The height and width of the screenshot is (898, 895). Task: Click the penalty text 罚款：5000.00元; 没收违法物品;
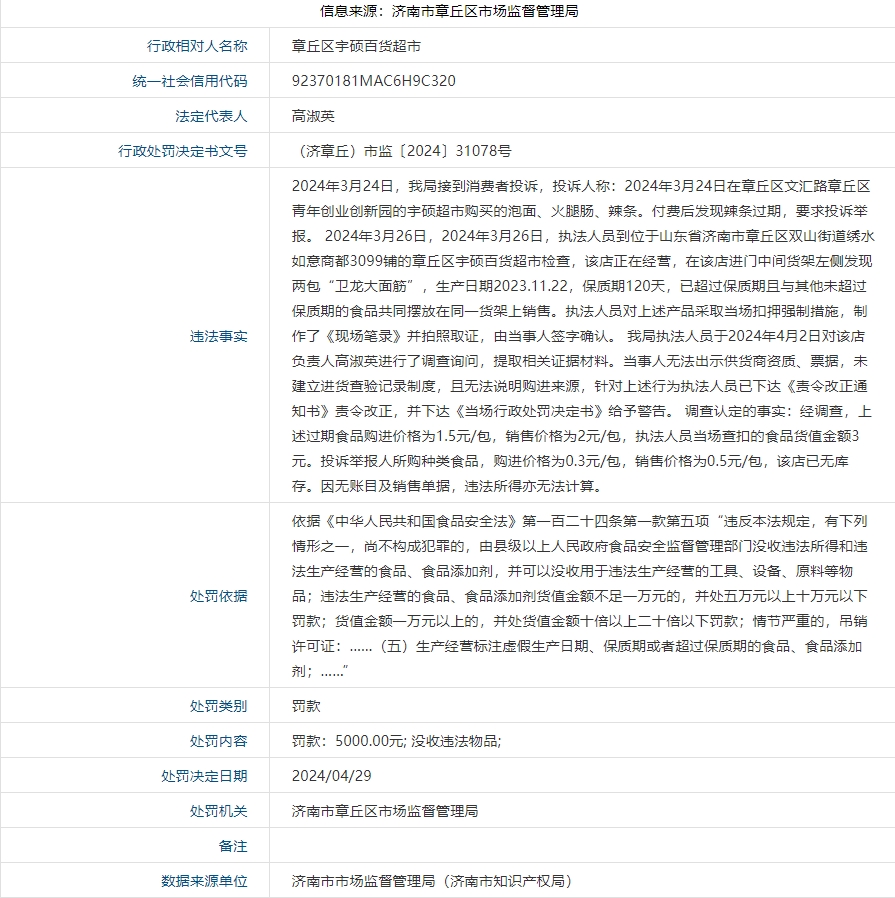396,741
